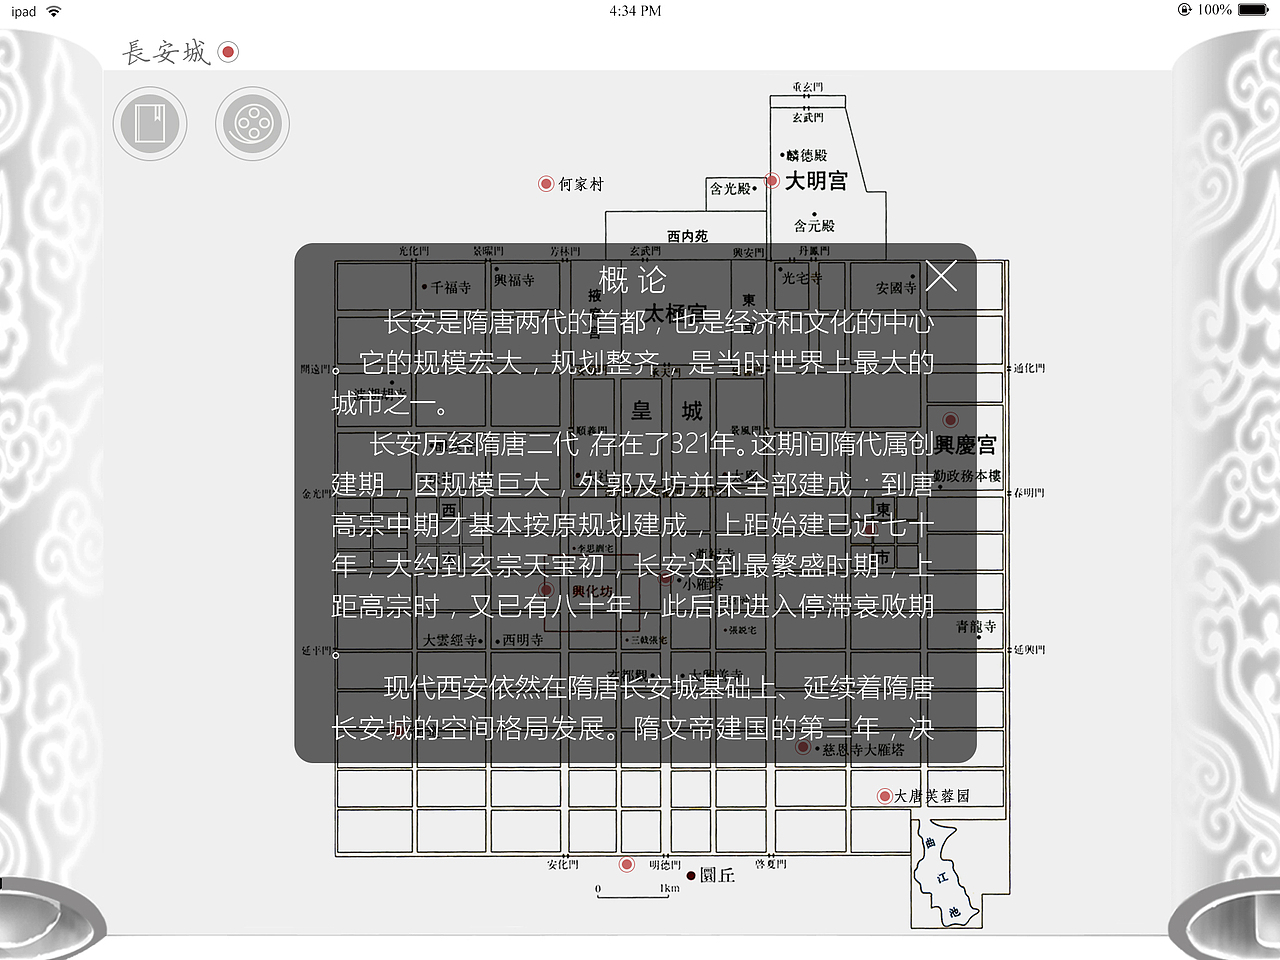The height and width of the screenshot is (960, 1280).
Task: Select the red marker near 明德門
Action: click(x=627, y=864)
